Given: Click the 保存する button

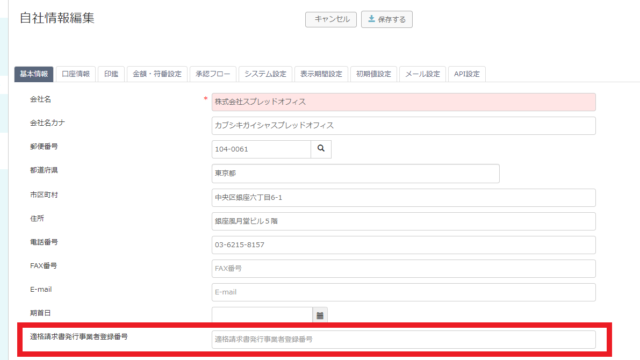Looking at the screenshot, I should tap(387, 19).
